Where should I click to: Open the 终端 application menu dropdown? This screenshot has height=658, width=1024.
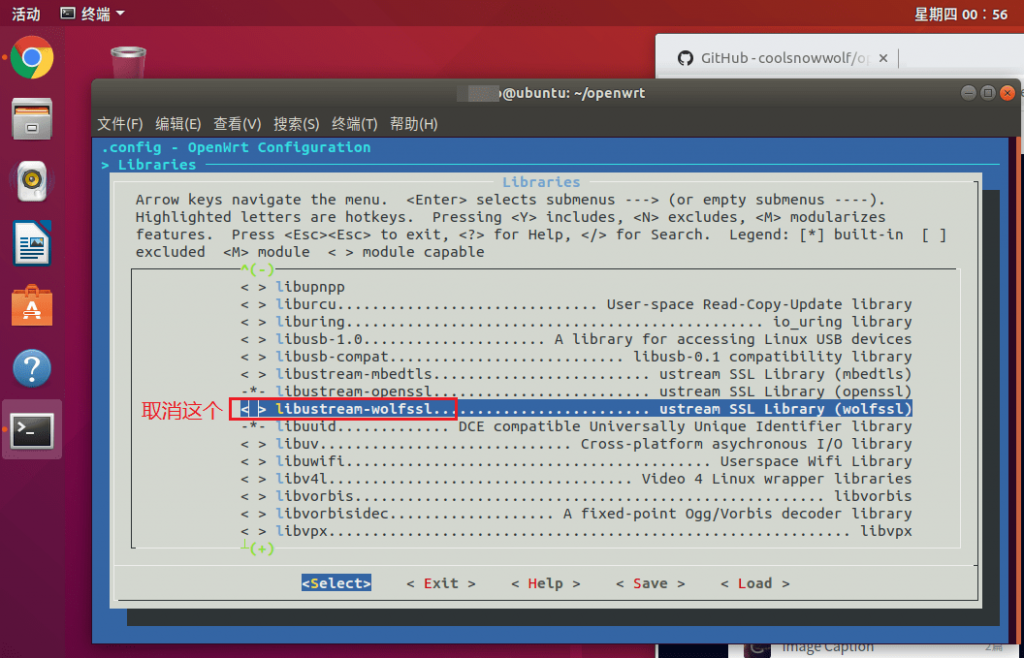[92, 14]
